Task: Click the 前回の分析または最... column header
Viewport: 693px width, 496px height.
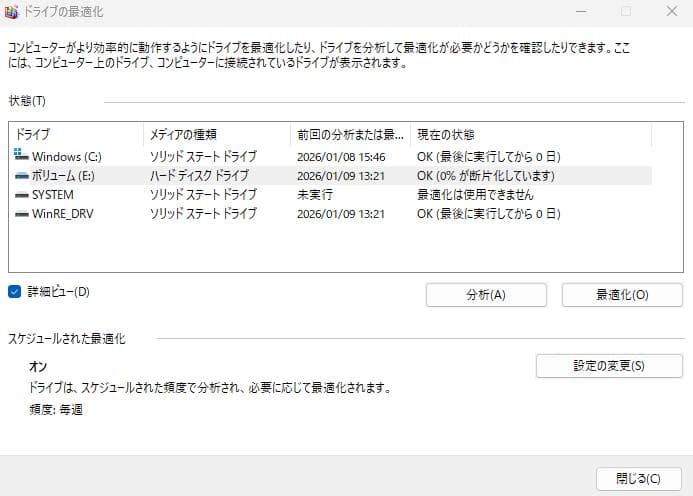Action: click(x=350, y=134)
